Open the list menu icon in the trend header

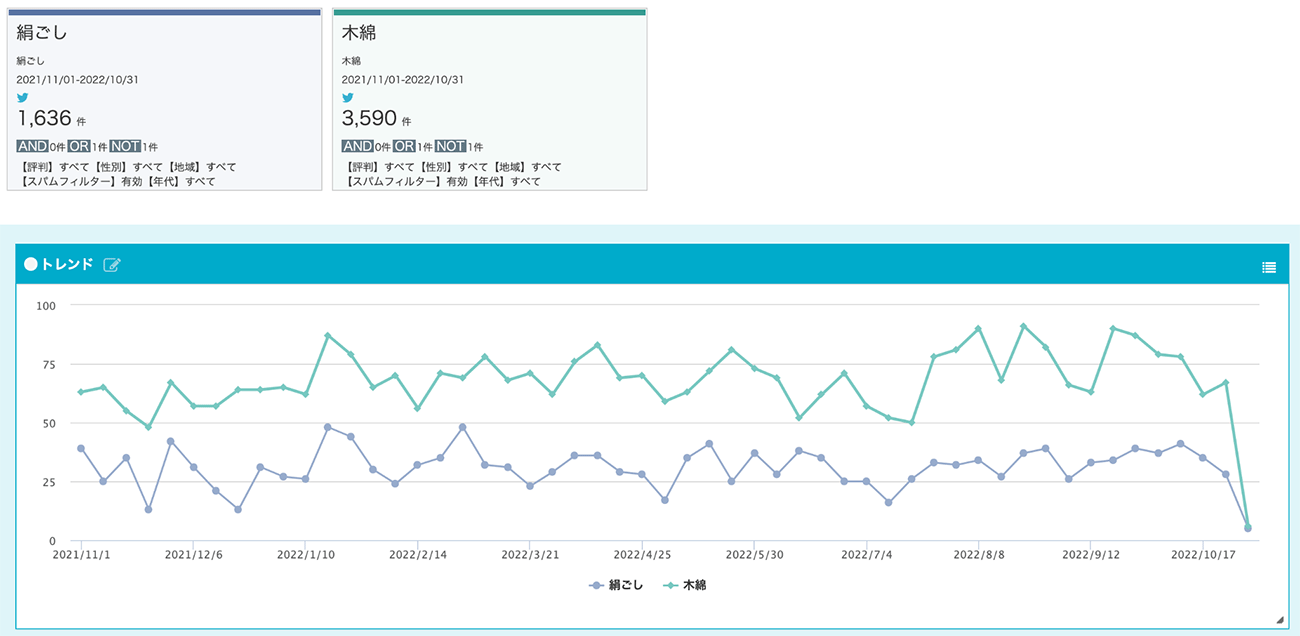tap(1269, 267)
